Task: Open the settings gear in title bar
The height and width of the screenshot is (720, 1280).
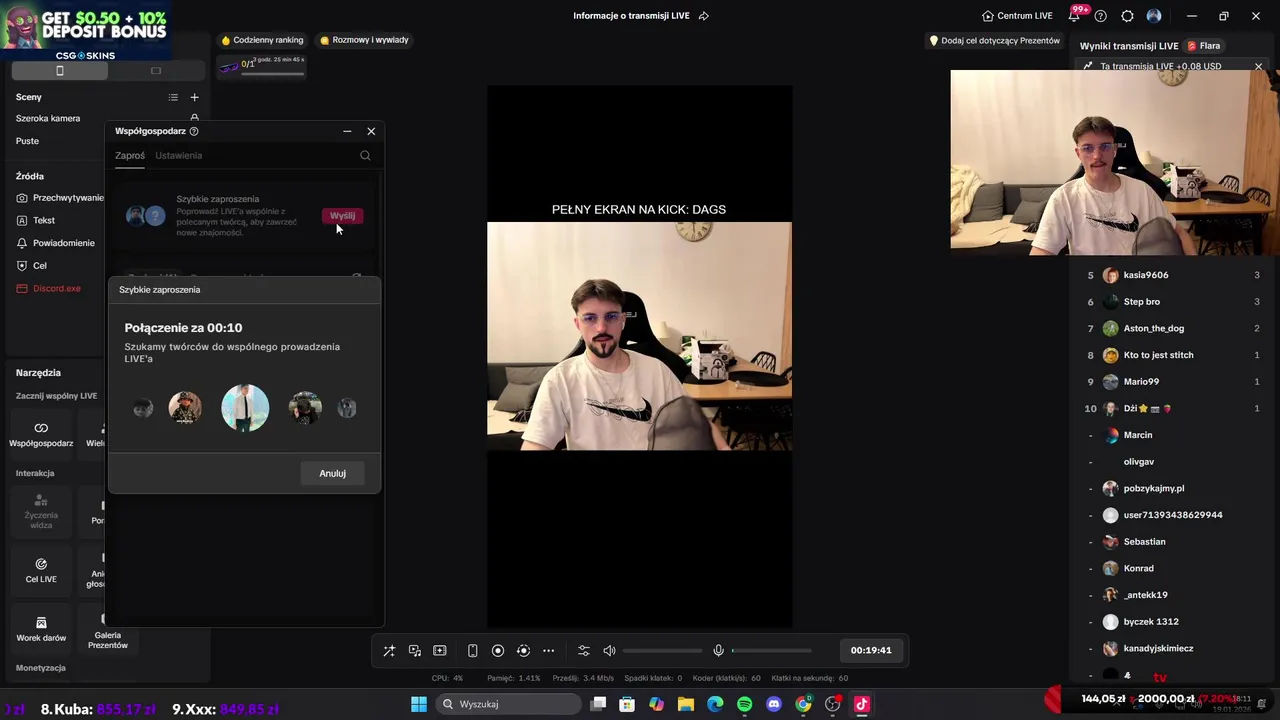Action: pos(1127,16)
